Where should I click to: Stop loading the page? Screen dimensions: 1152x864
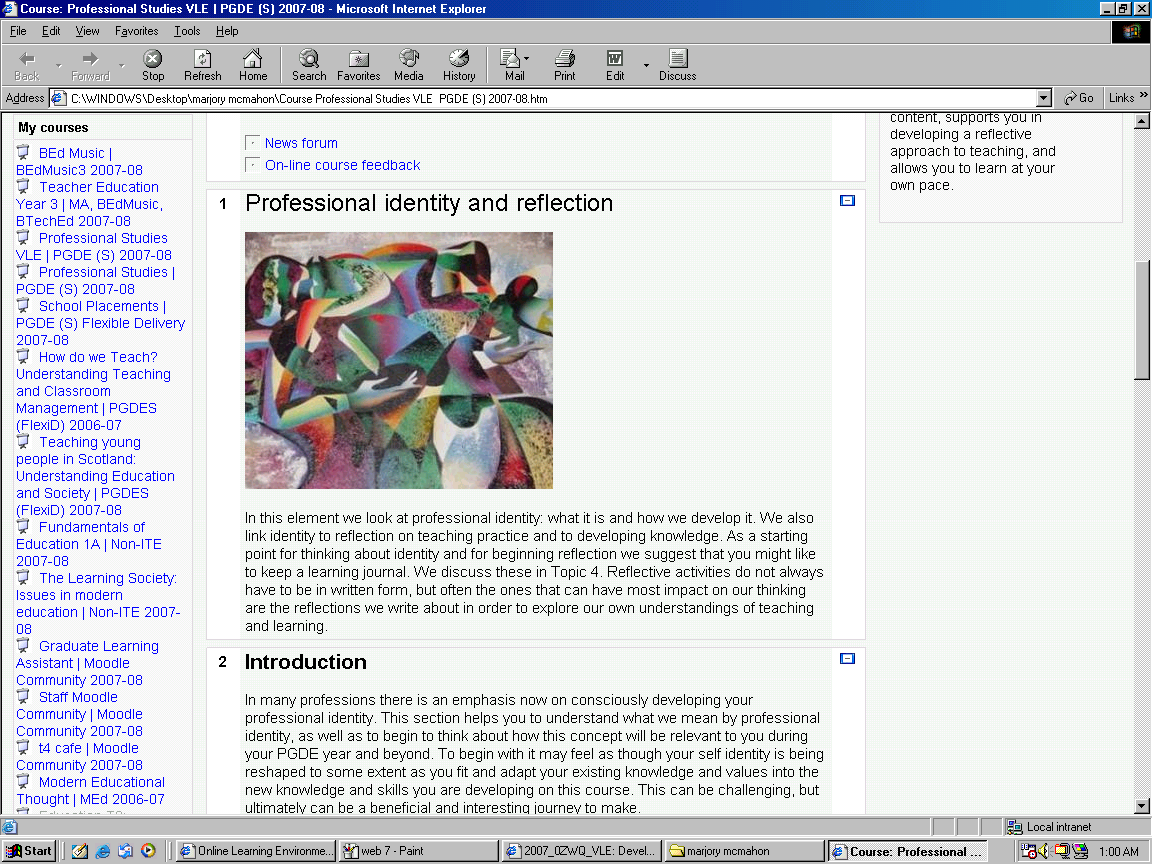pyautogui.click(x=153, y=65)
